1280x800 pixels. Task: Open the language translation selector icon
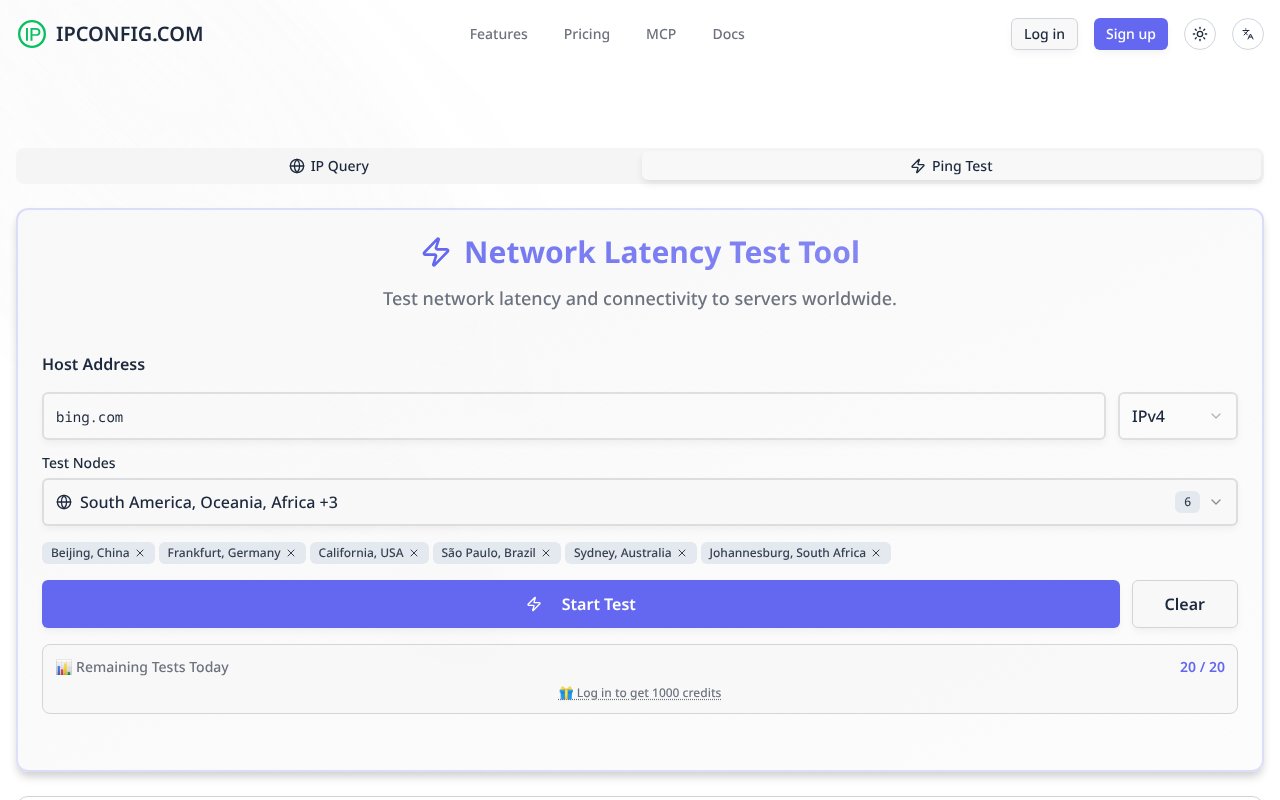(x=1247, y=34)
